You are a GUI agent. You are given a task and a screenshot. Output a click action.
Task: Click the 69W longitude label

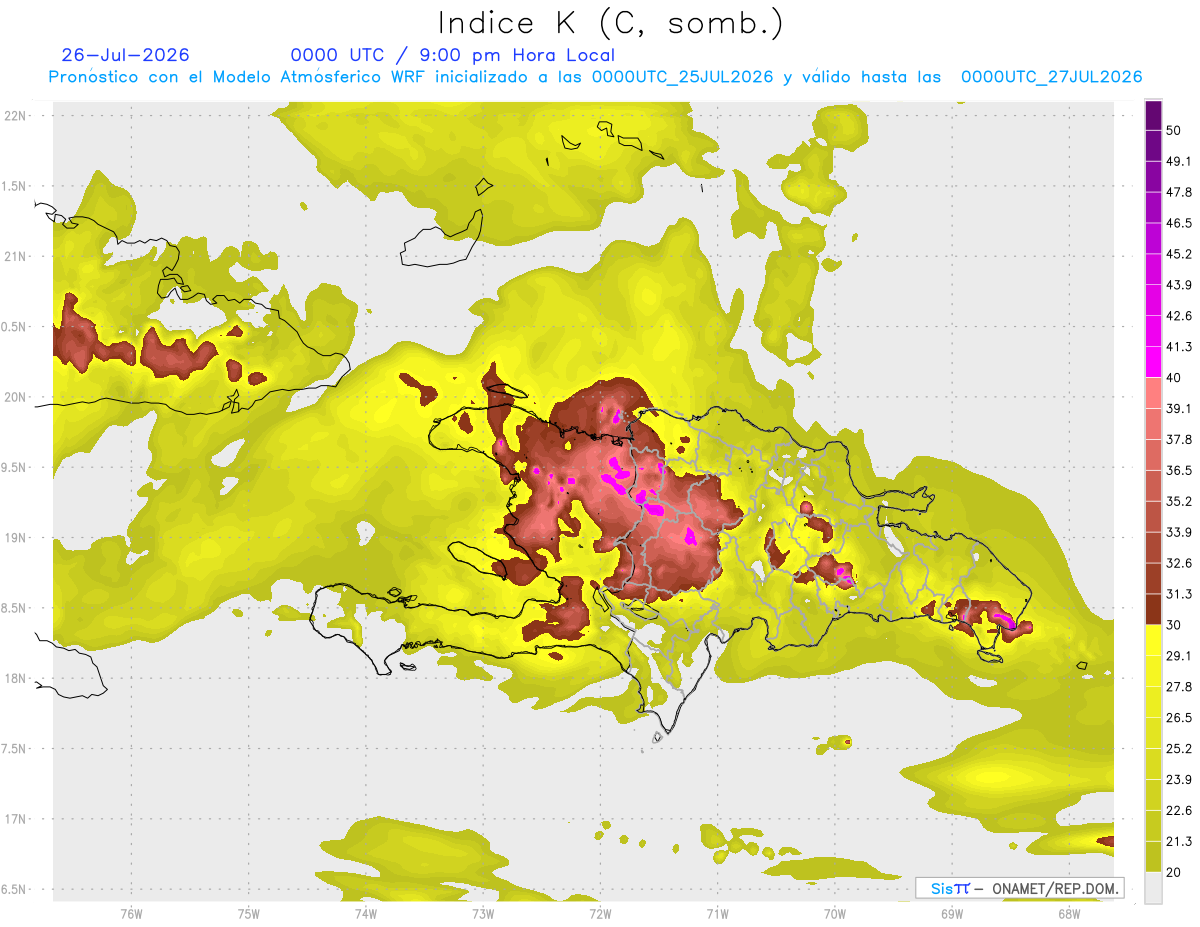(951, 913)
